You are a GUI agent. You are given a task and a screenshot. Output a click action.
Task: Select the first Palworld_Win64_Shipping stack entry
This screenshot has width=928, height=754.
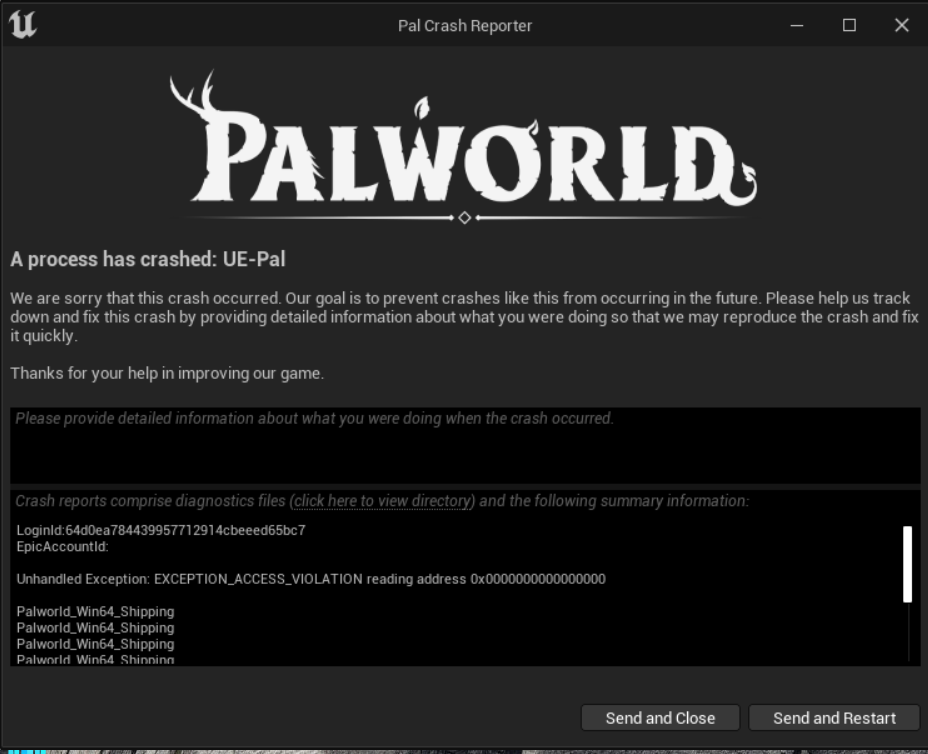(95, 611)
